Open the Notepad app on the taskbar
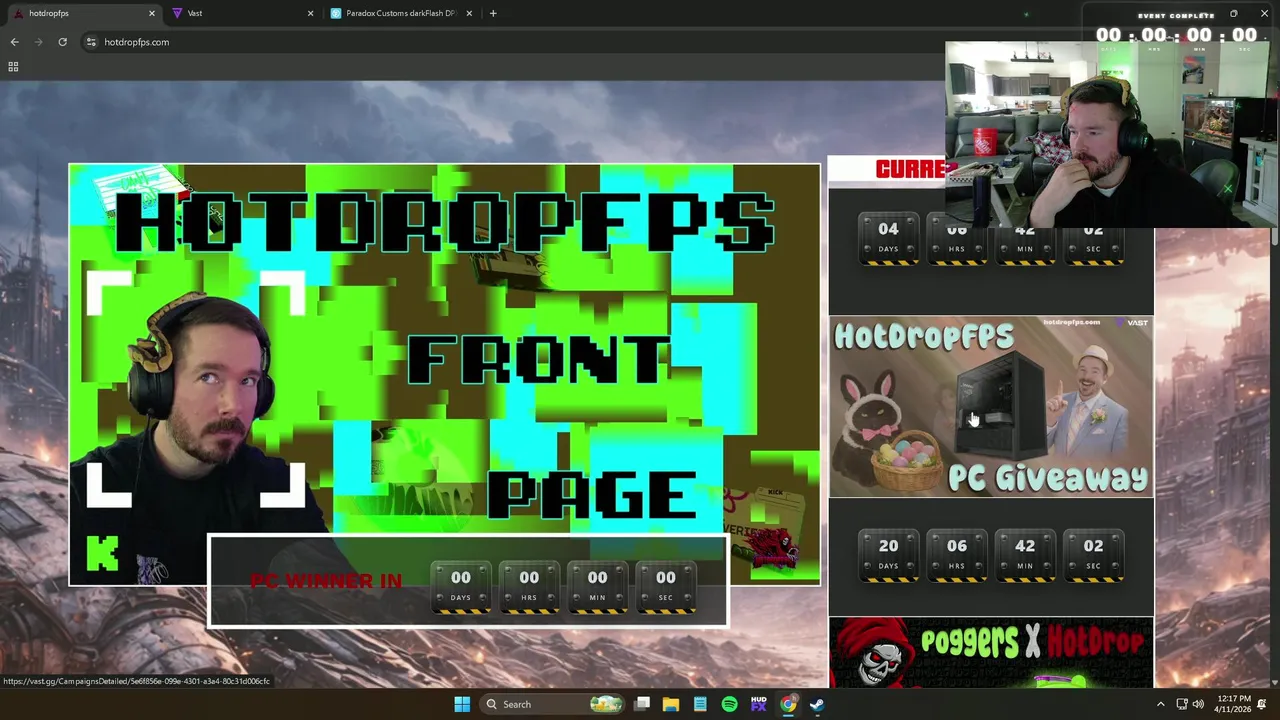The width and height of the screenshot is (1280, 720). (x=700, y=704)
